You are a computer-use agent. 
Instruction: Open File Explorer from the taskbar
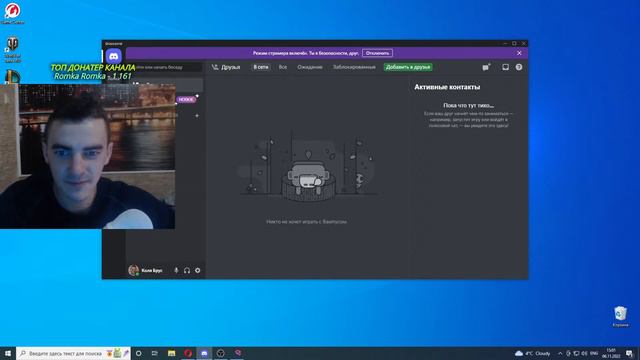click(171, 353)
